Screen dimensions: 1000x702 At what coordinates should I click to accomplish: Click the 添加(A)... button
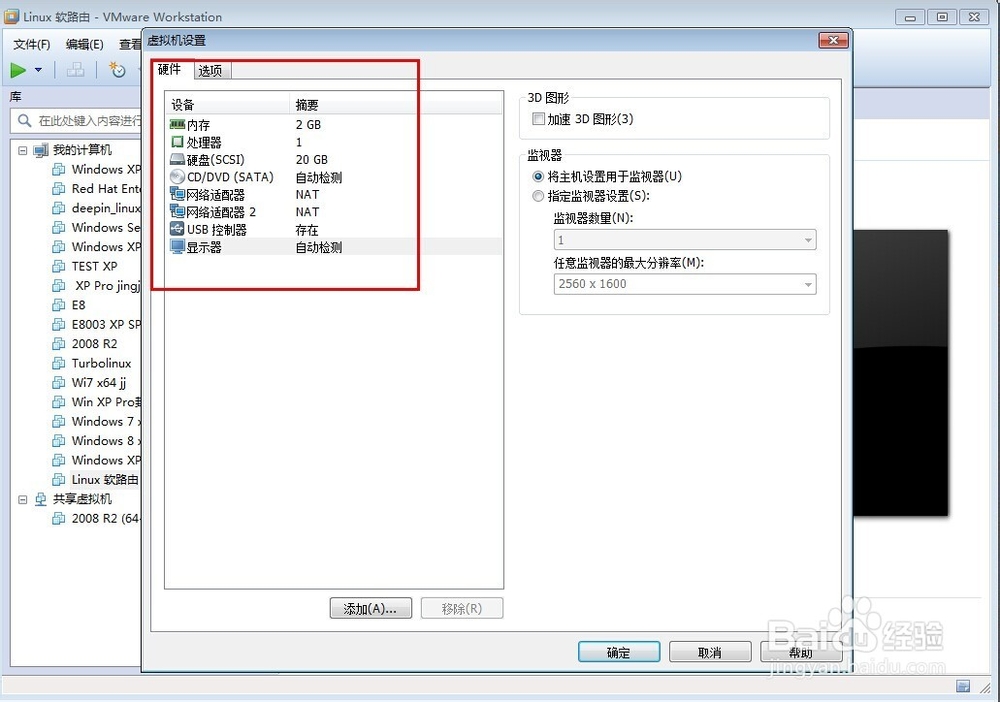(x=371, y=608)
